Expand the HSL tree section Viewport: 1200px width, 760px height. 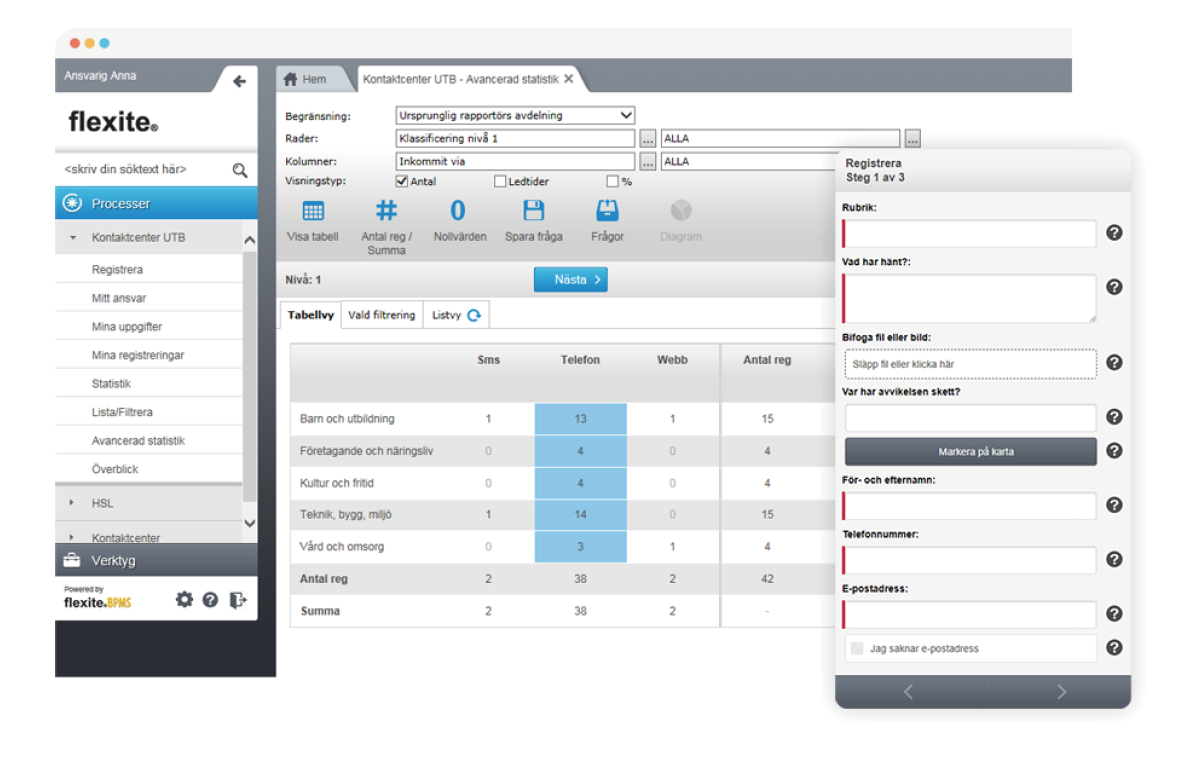(x=72, y=503)
